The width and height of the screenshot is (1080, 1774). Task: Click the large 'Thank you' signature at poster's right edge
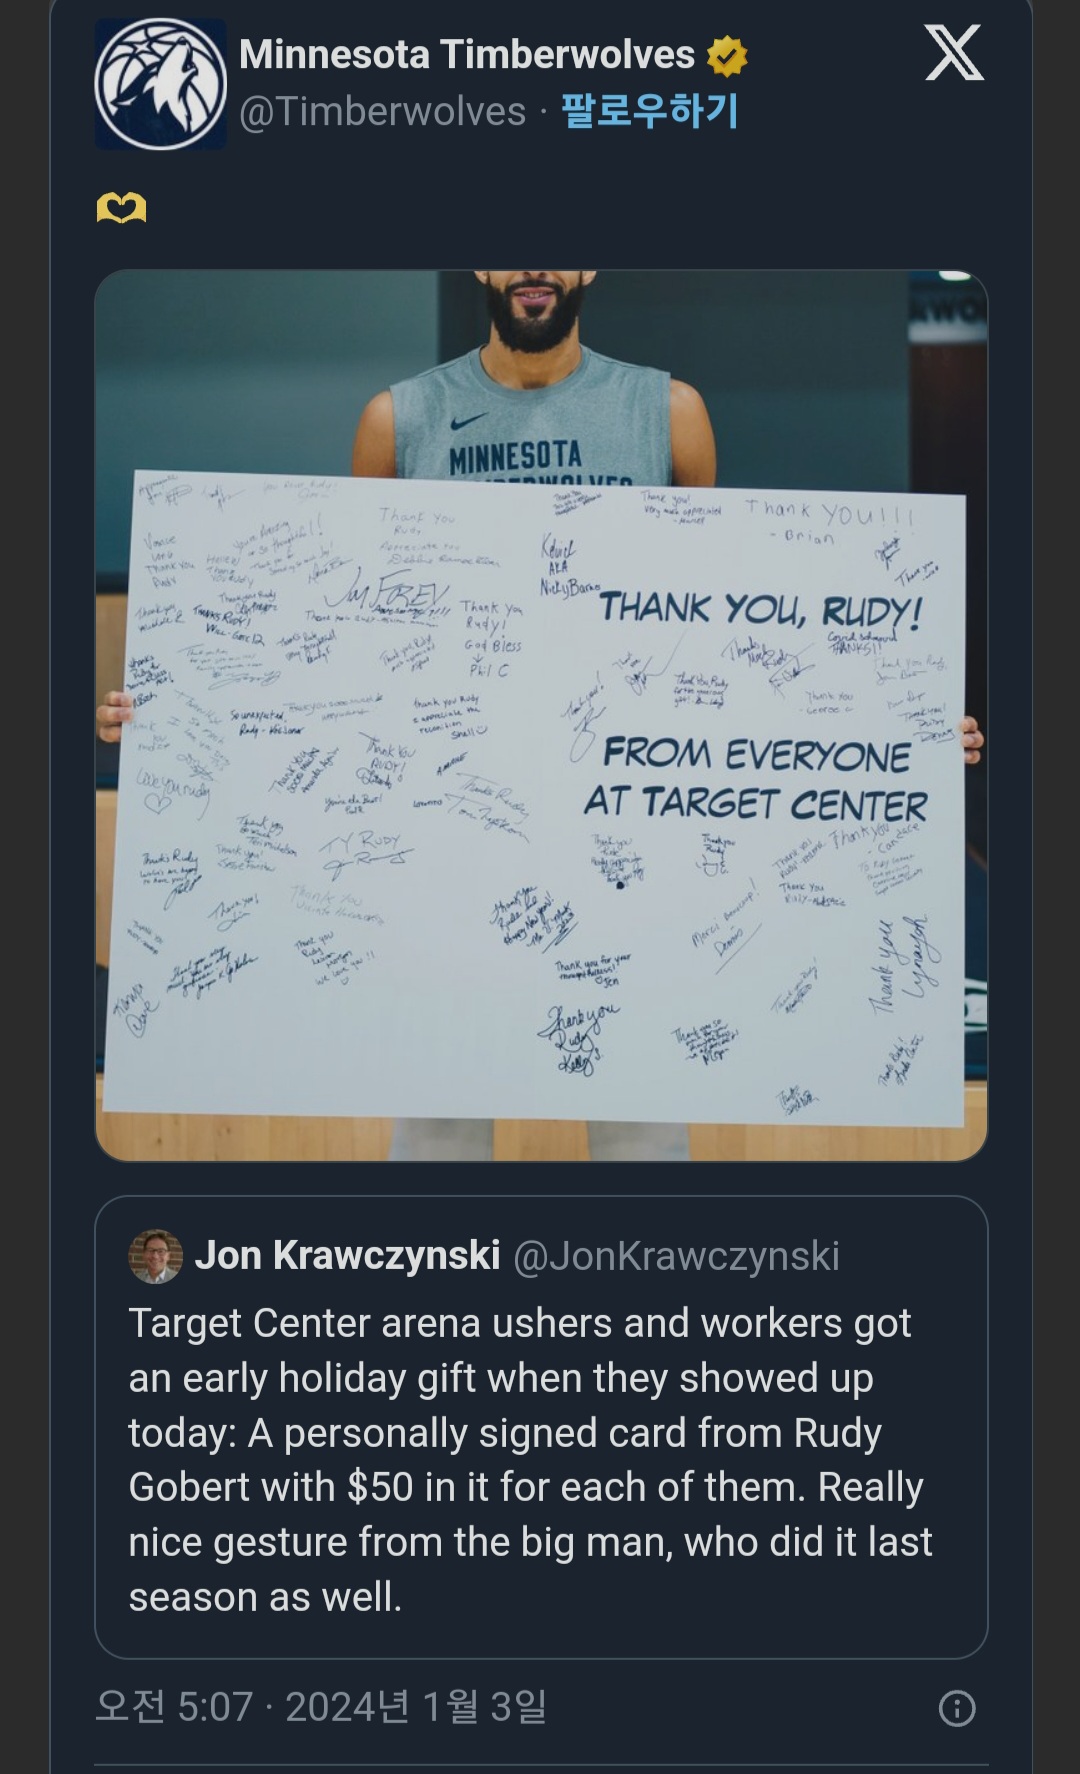point(902,965)
